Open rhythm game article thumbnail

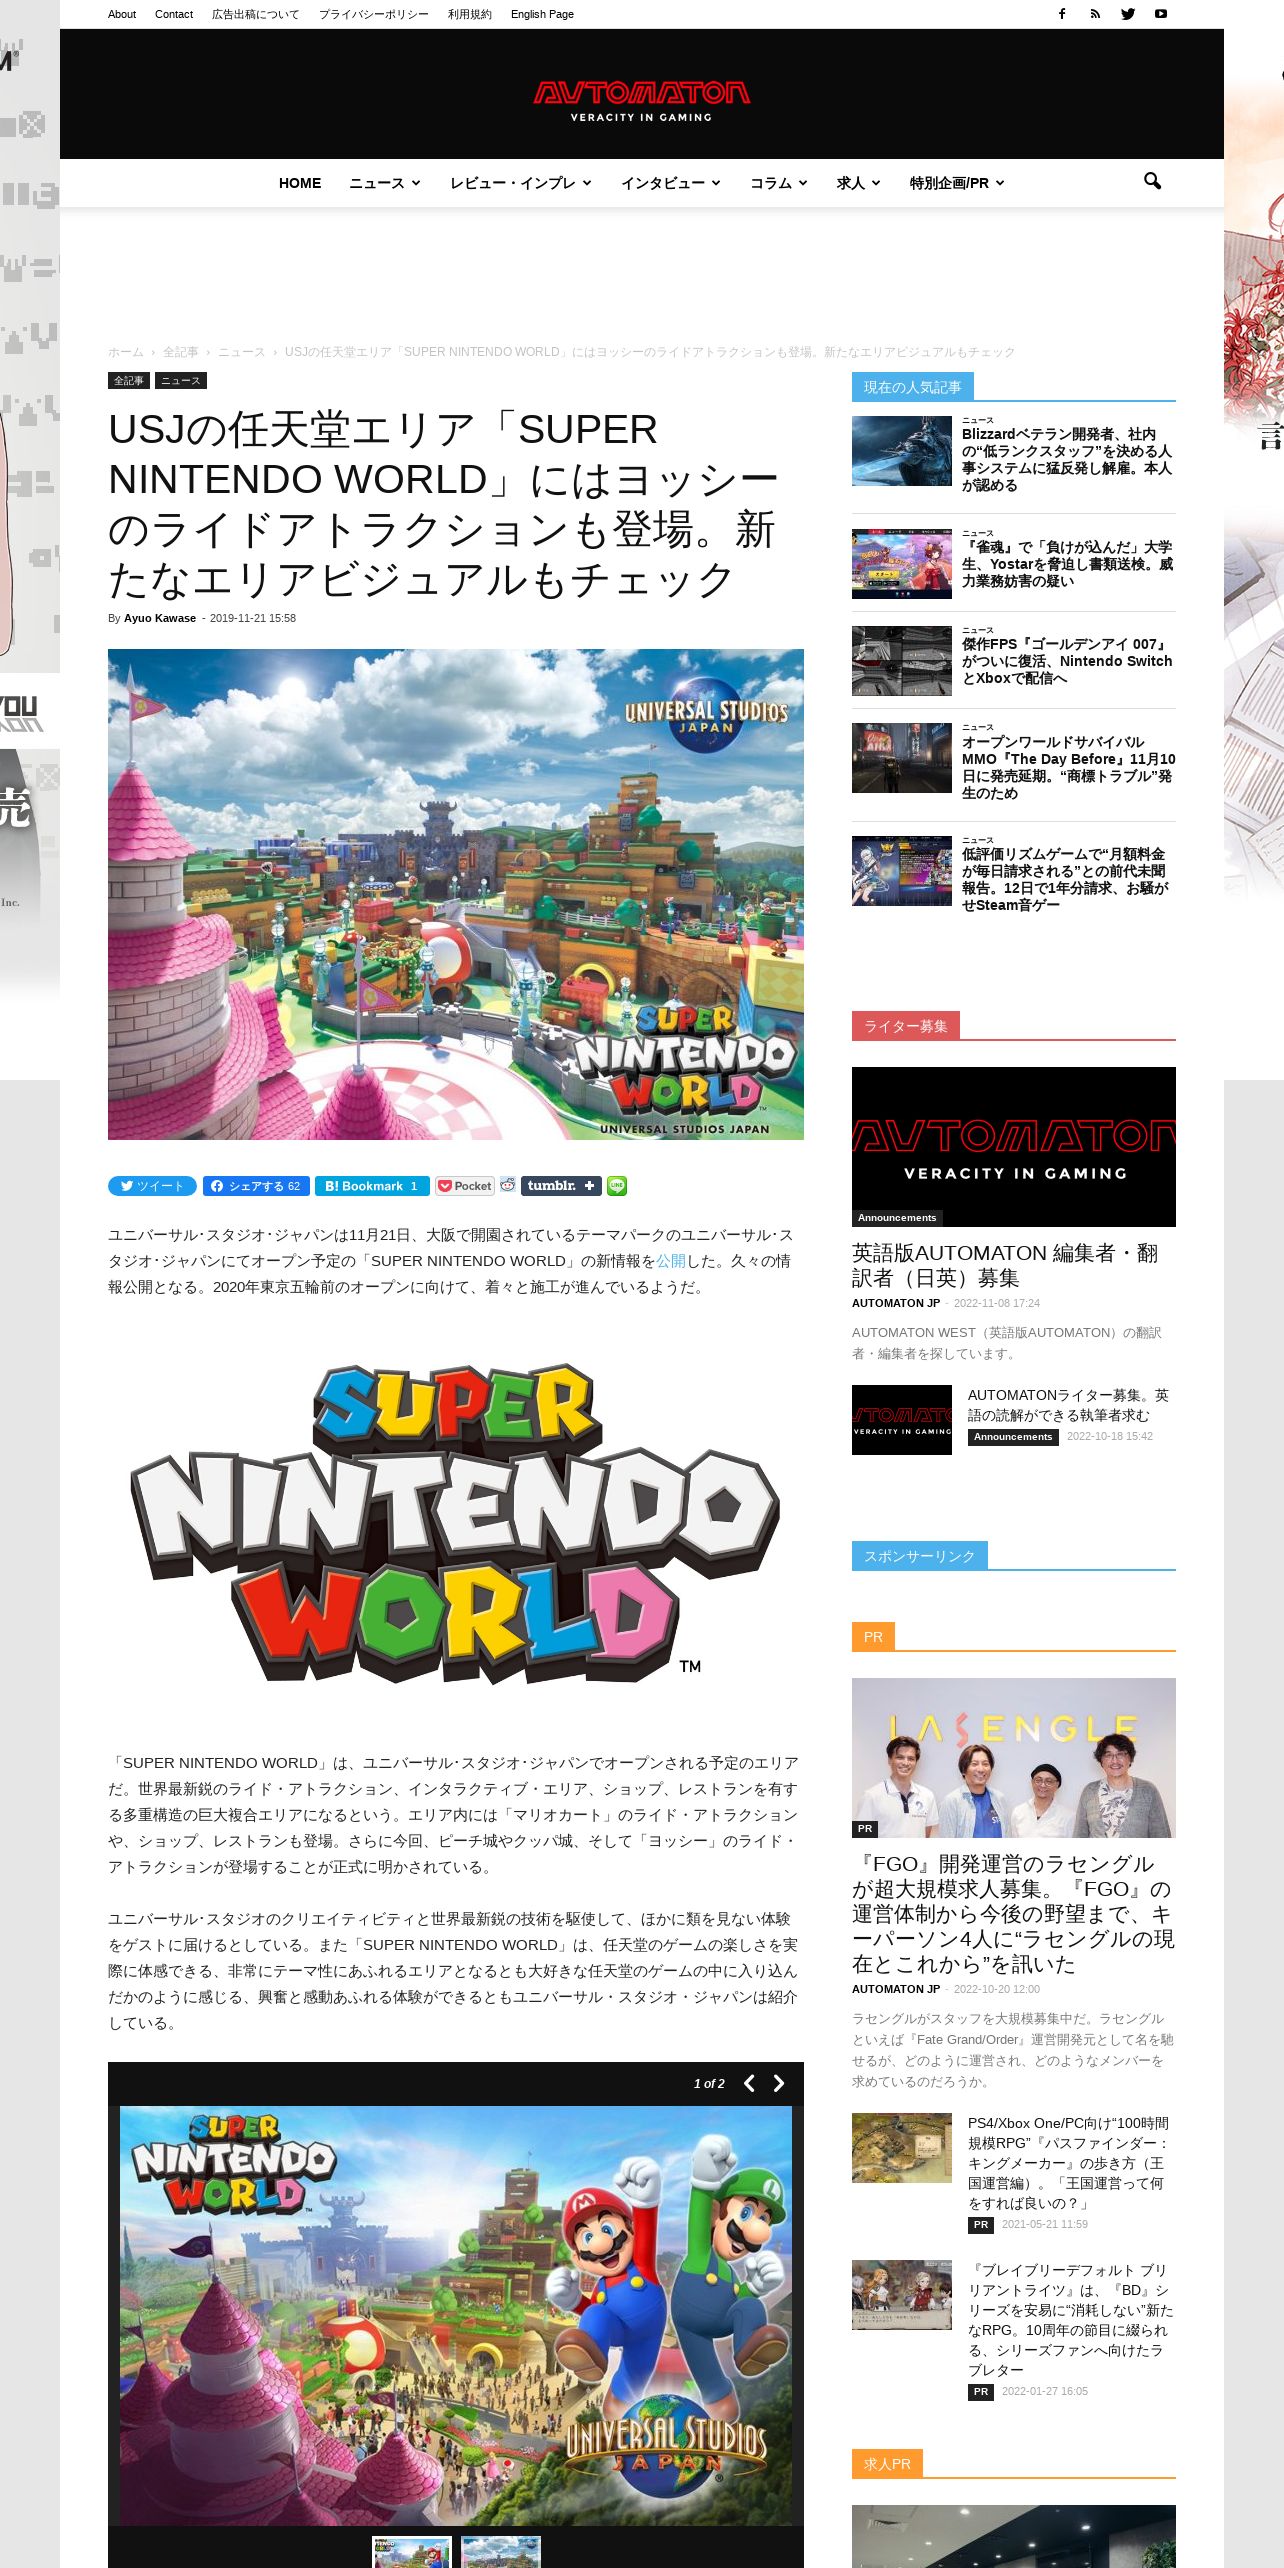coord(902,871)
